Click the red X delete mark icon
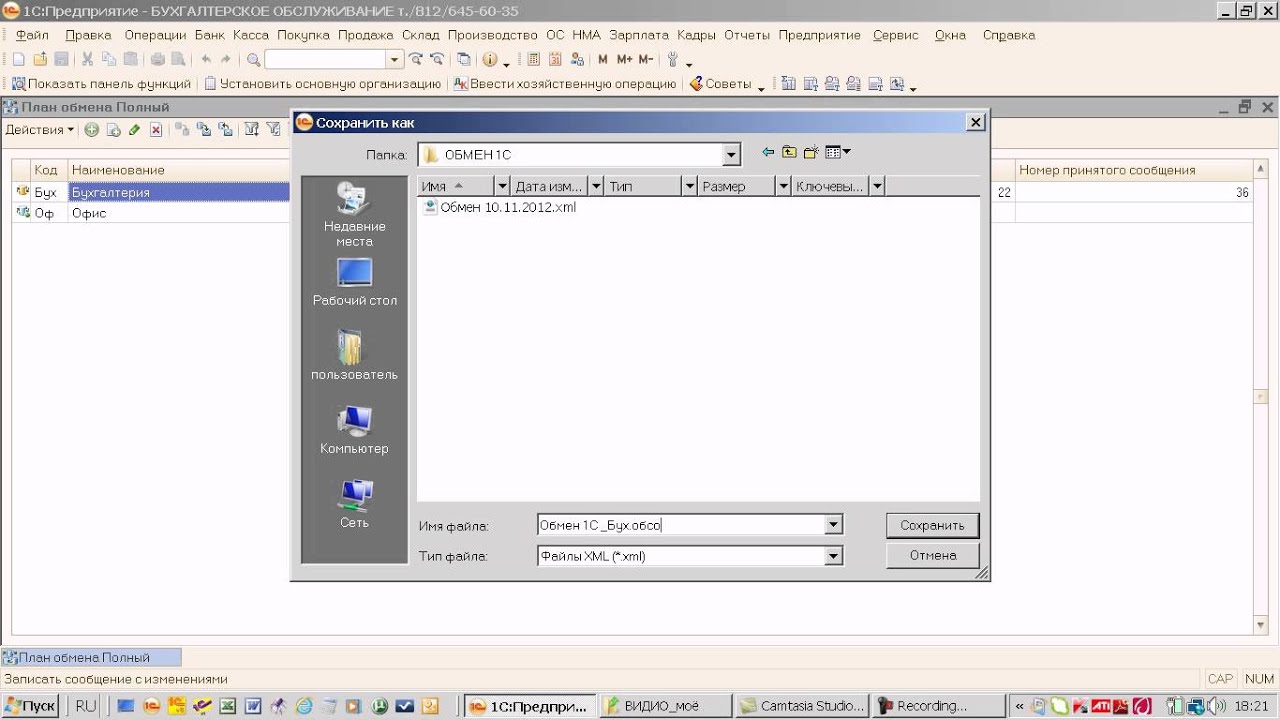 (x=156, y=129)
